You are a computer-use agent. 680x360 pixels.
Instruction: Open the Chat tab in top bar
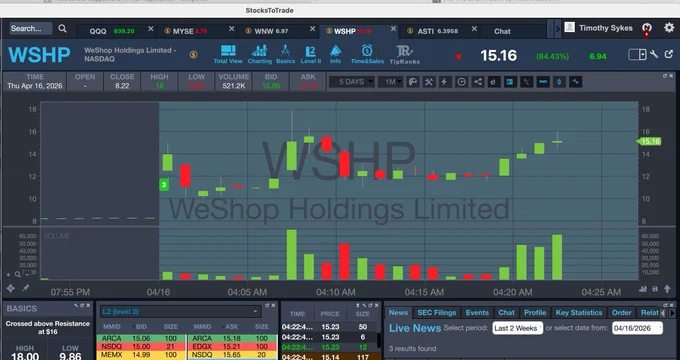[502, 31]
